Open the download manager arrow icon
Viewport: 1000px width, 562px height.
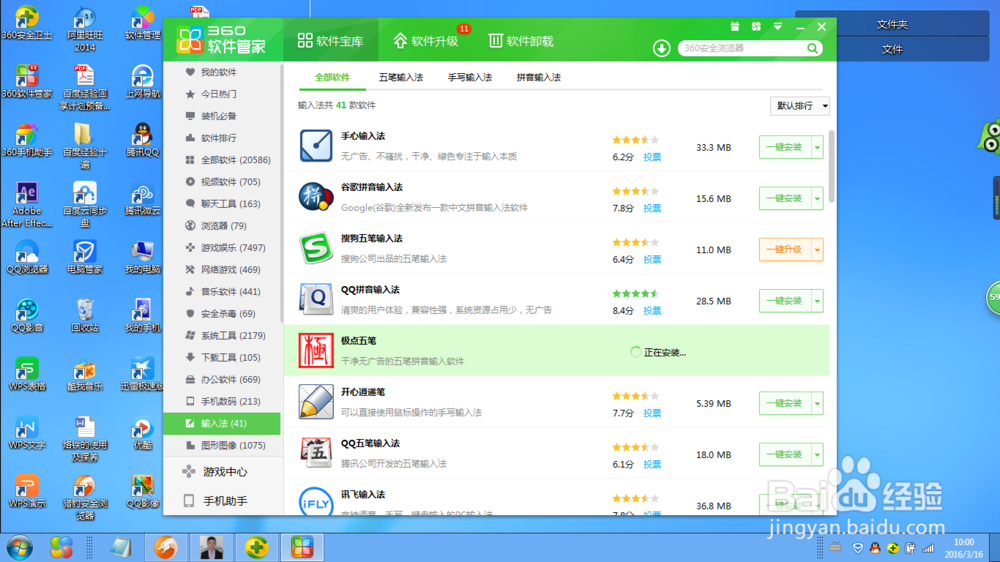point(661,48)
